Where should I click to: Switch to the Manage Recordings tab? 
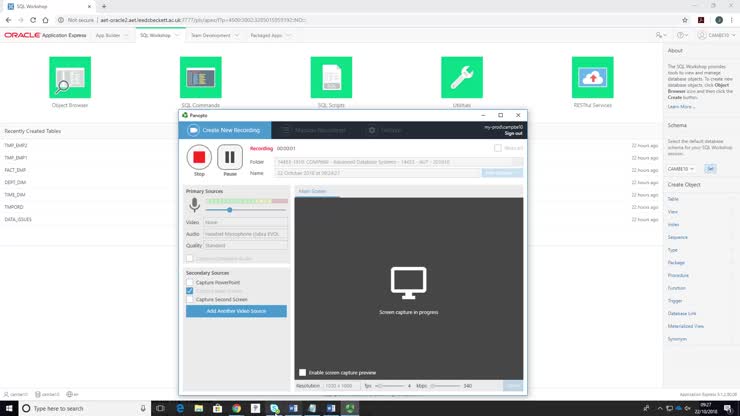[314, 130]
